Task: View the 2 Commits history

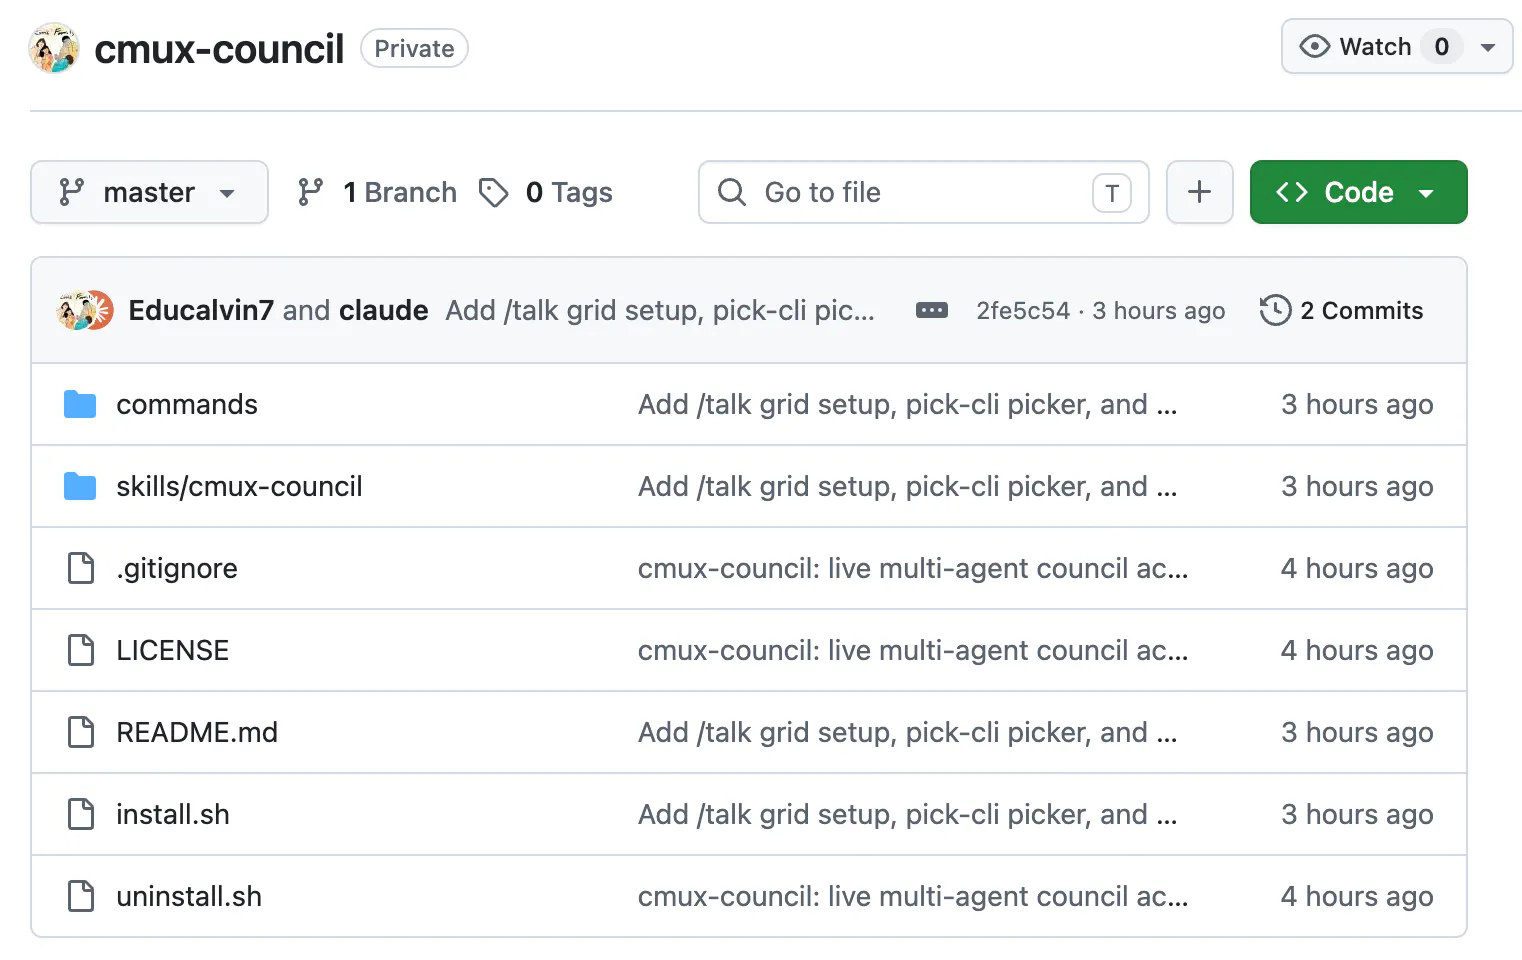Action: coord(1341,310)
